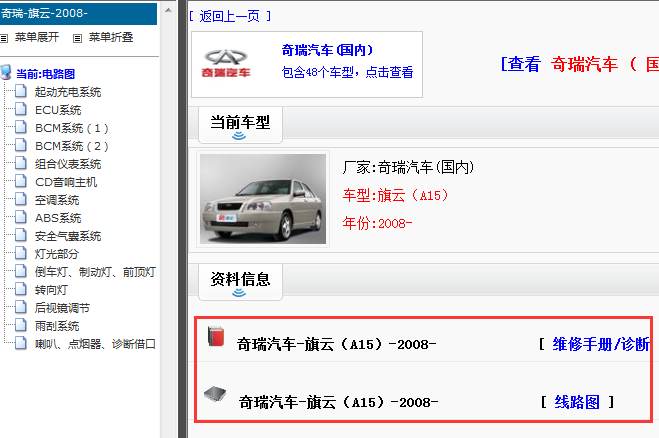Click the page icon next to 灯光部分
Image resolution: width=659 pixels, height=438 pixels.
(x=21, y=253)
